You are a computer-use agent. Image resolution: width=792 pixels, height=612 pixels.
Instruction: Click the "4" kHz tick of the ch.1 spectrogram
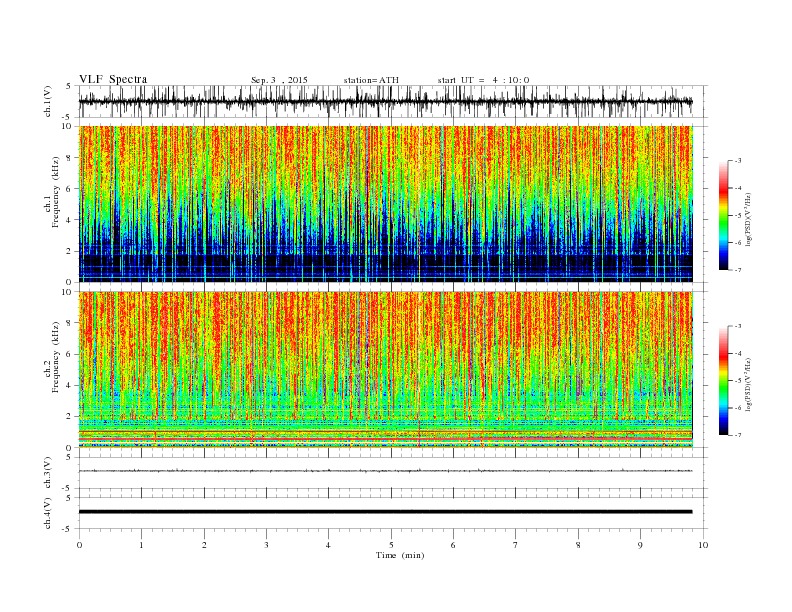[x=70, y=220]
